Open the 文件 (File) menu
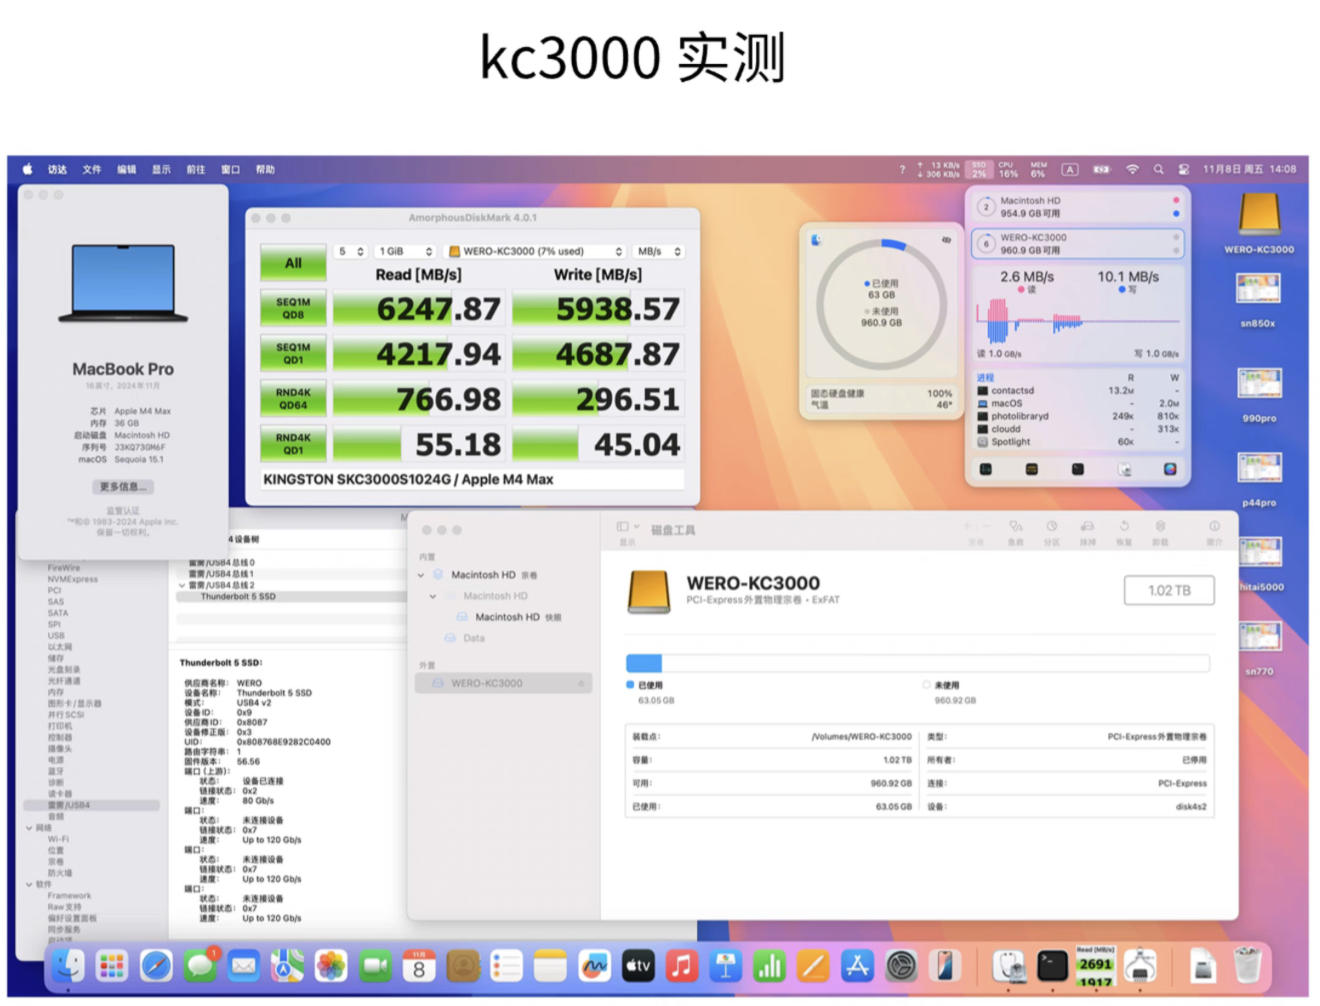This screenshot has height=1006, width=1320. 92,170
